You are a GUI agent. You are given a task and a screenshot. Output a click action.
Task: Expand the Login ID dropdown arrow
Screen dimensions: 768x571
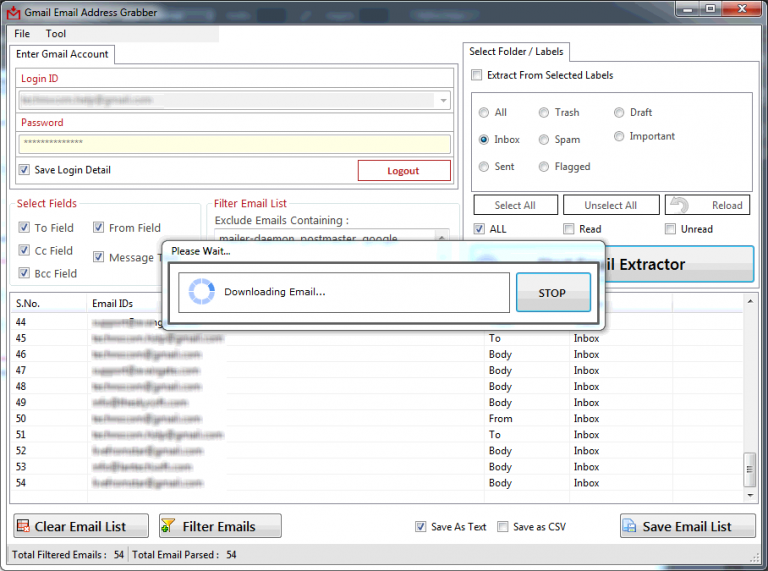point(443,100)
